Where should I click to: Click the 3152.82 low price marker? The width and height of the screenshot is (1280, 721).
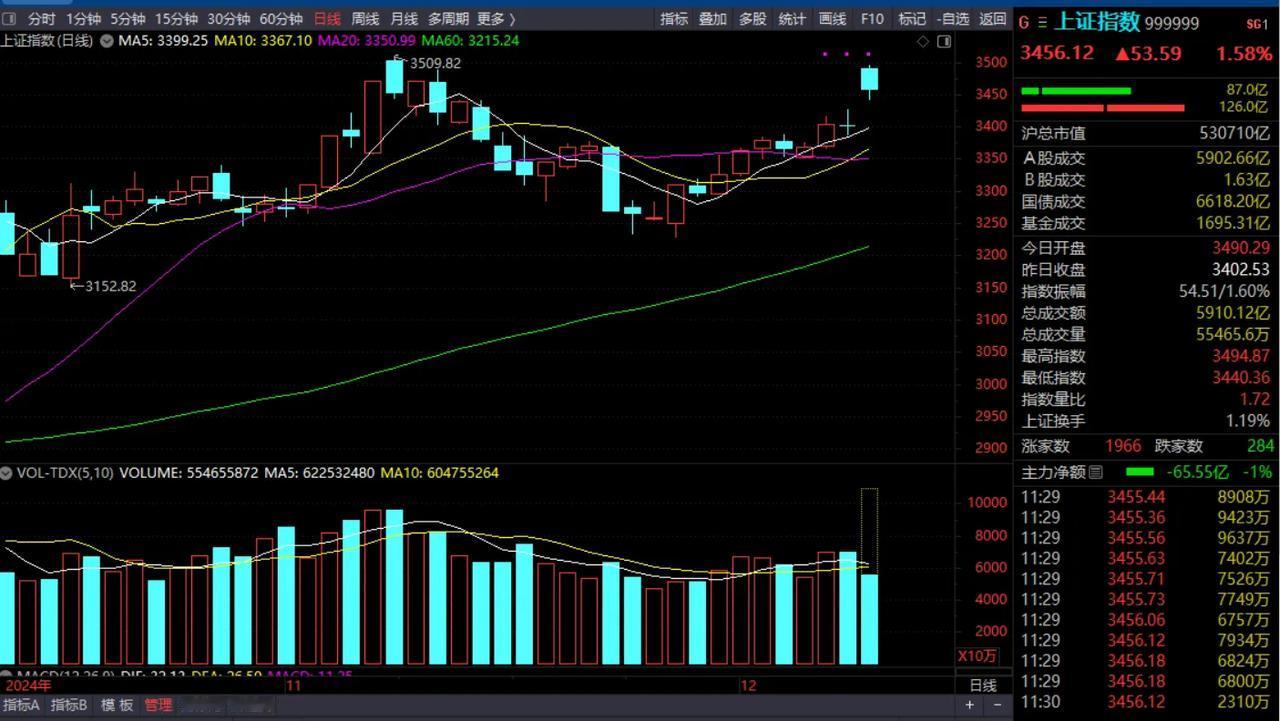(110, 286)
